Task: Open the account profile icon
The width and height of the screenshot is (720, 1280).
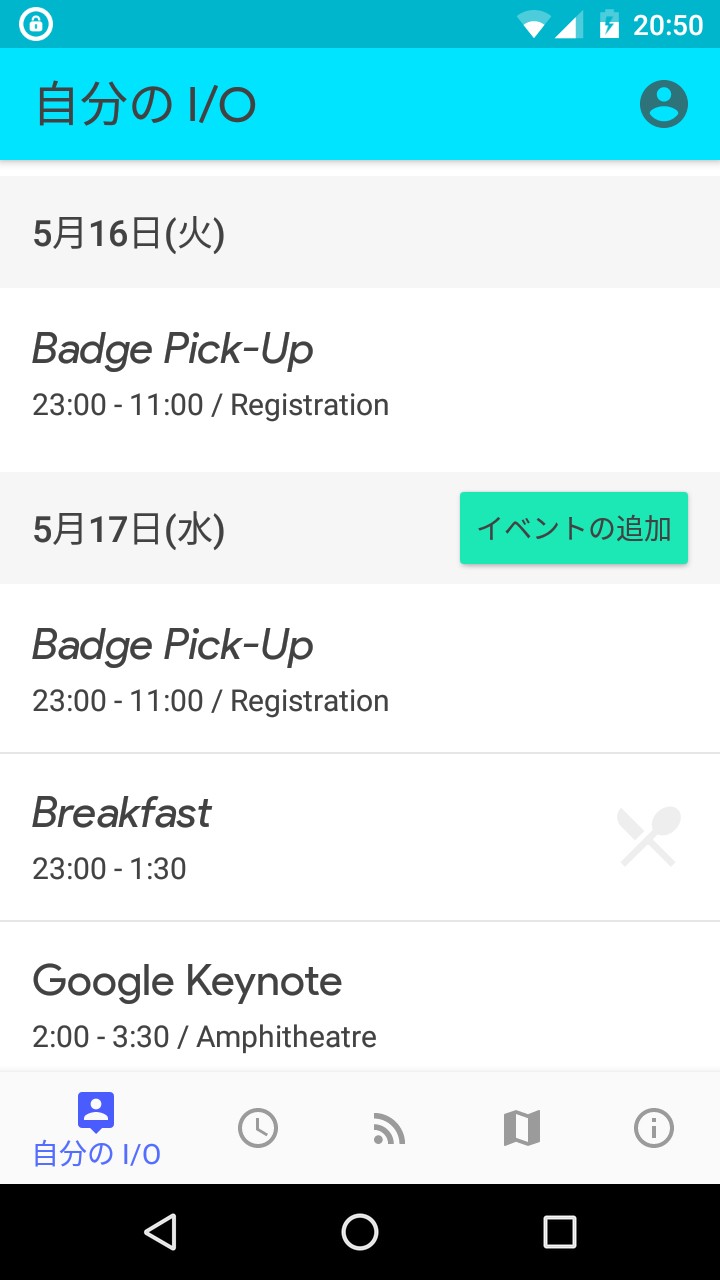Action: [664, 104]
